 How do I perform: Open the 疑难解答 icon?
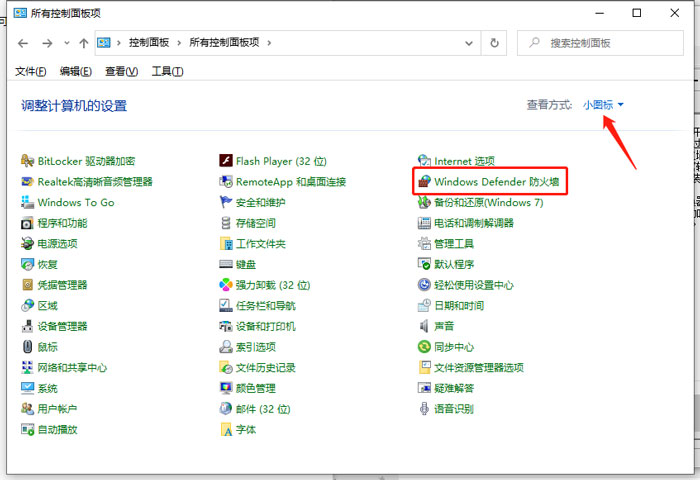(x=424, y=388)
